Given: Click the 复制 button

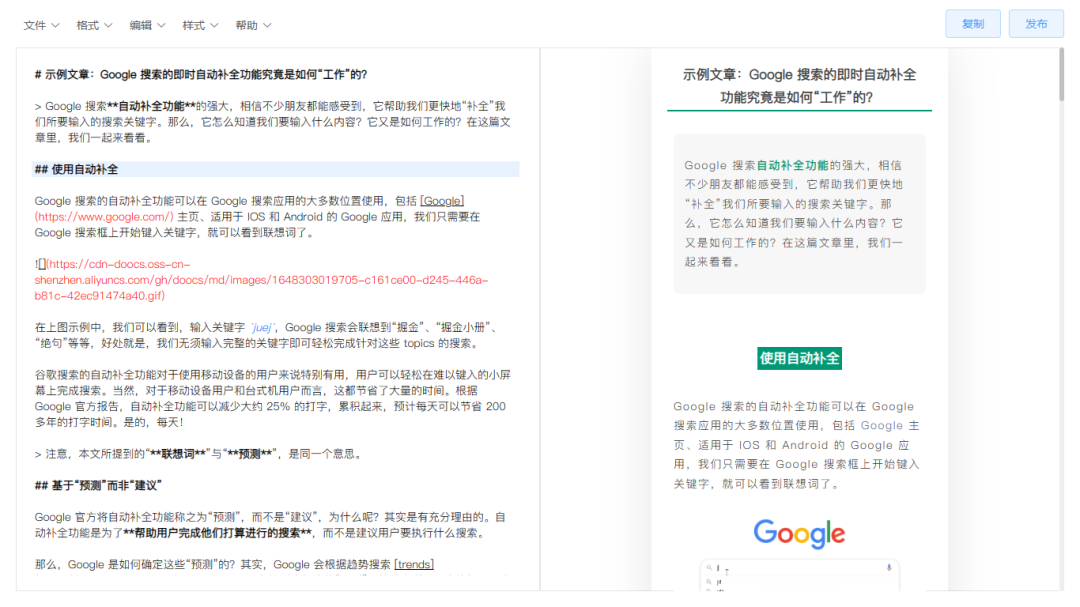Looking at the screenshot, I should point(973,24).
